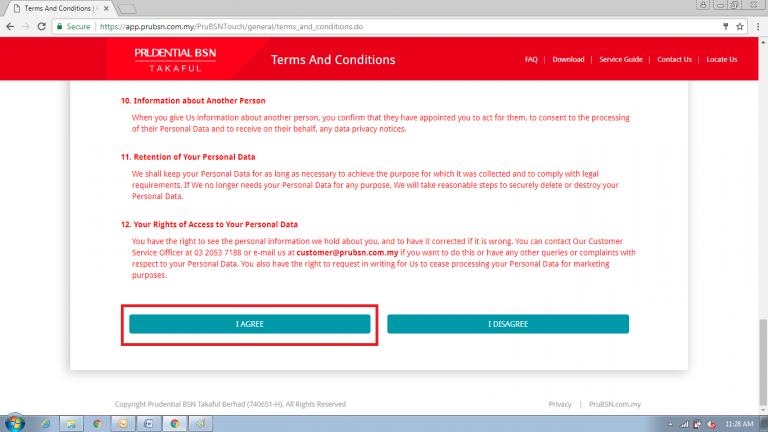The image size is (768, 432).
Task: Bookmark this page with the star icon
Action: pos(739,26)
